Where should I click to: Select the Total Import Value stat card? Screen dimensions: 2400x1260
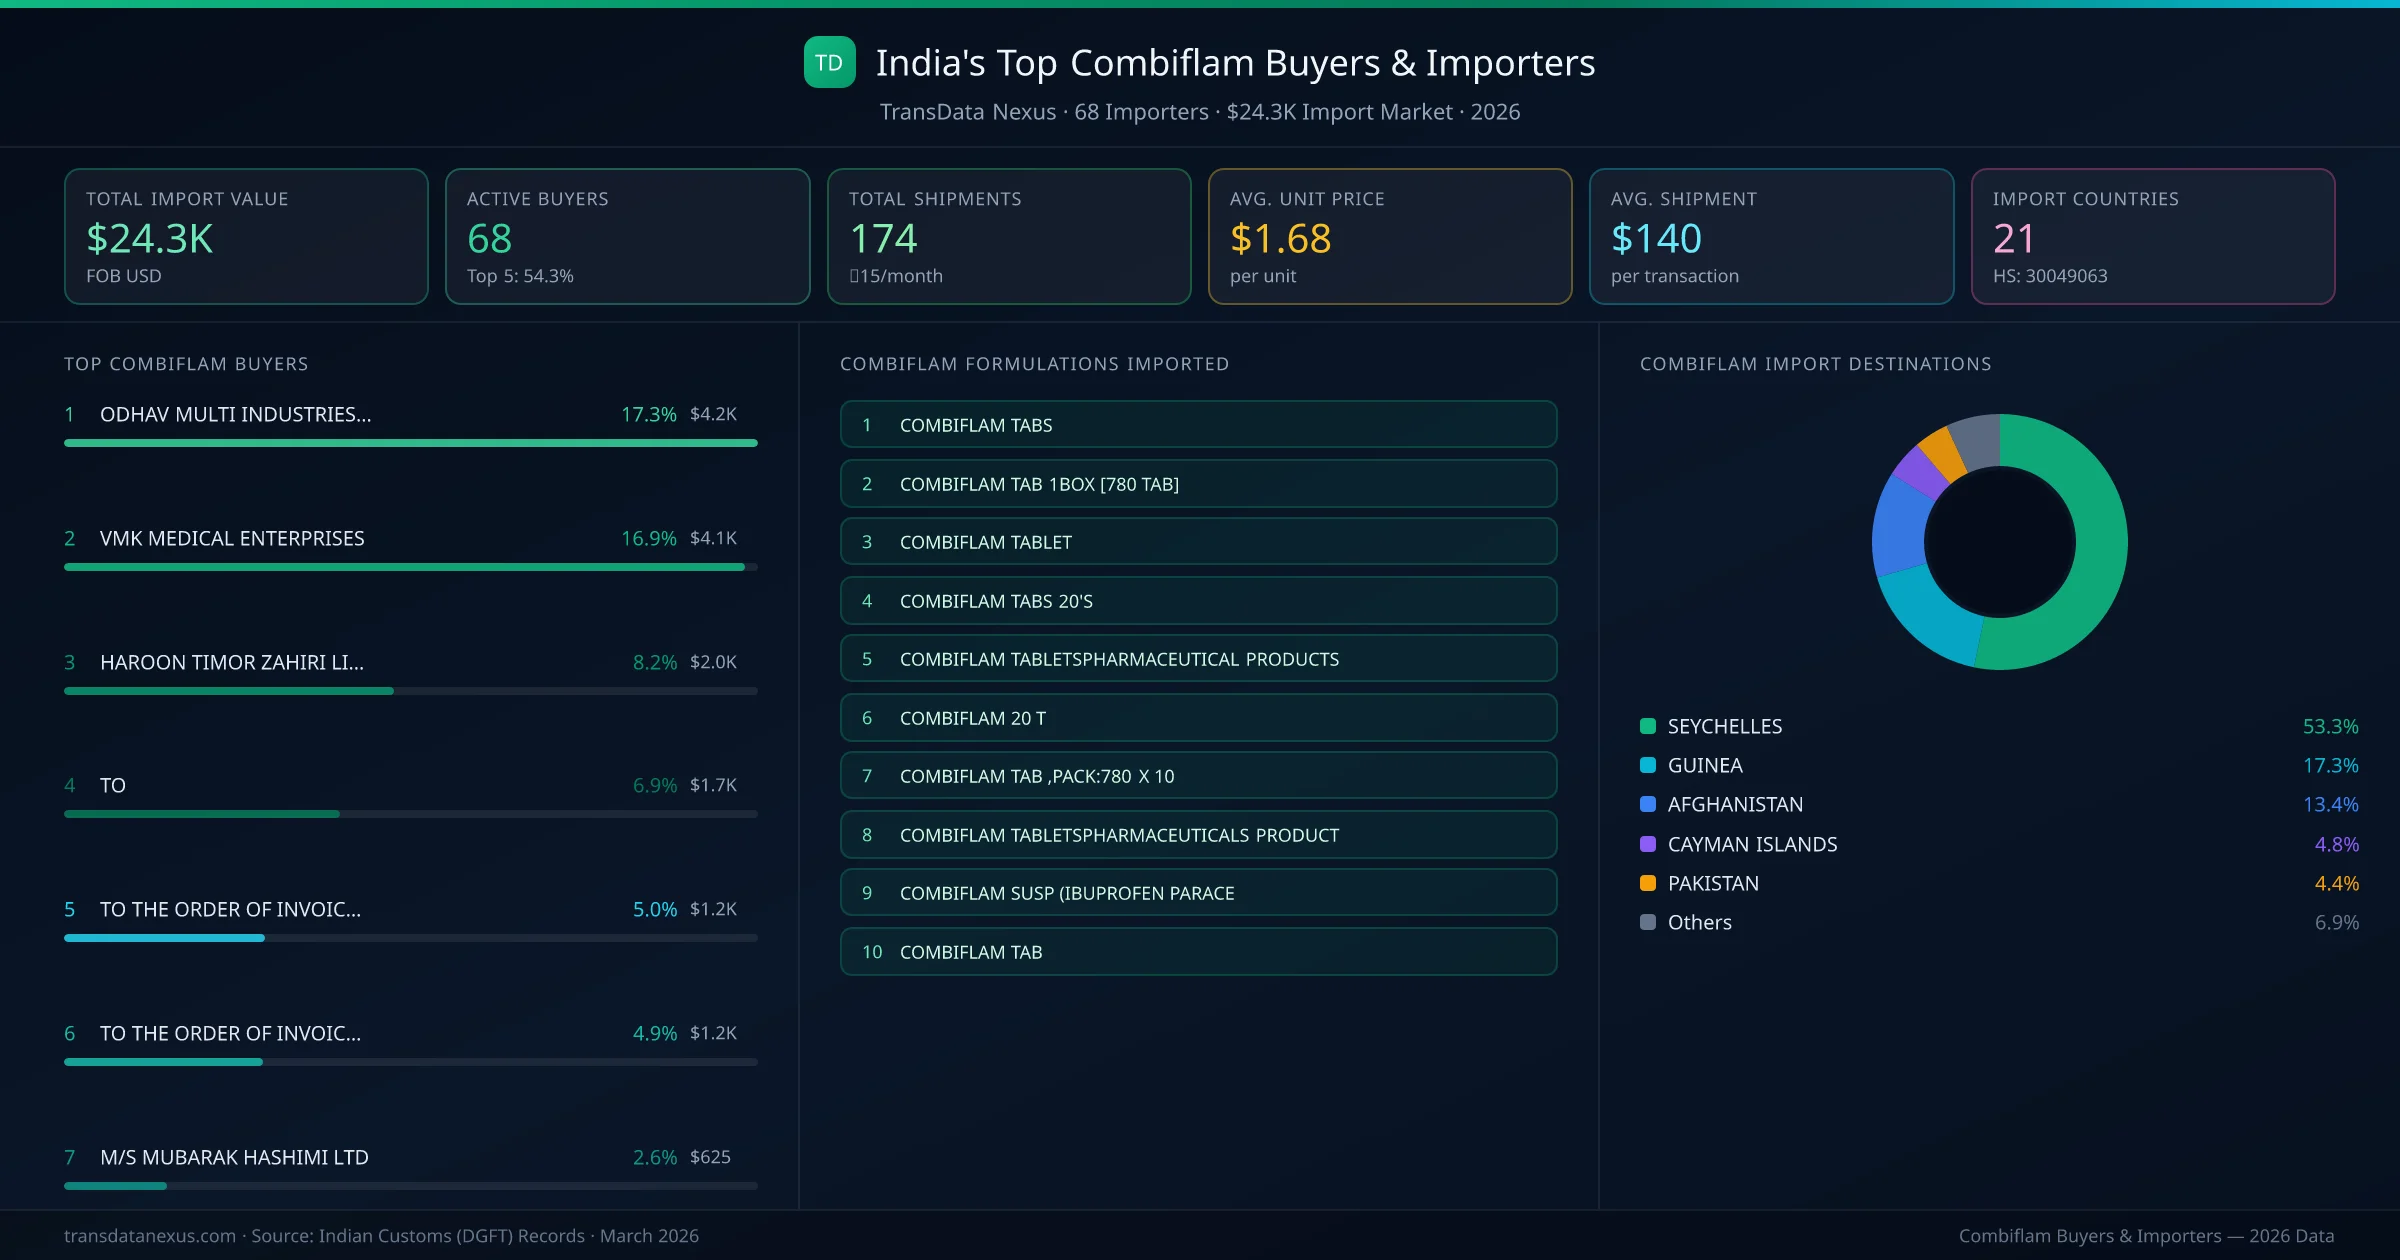pos(245,236)
